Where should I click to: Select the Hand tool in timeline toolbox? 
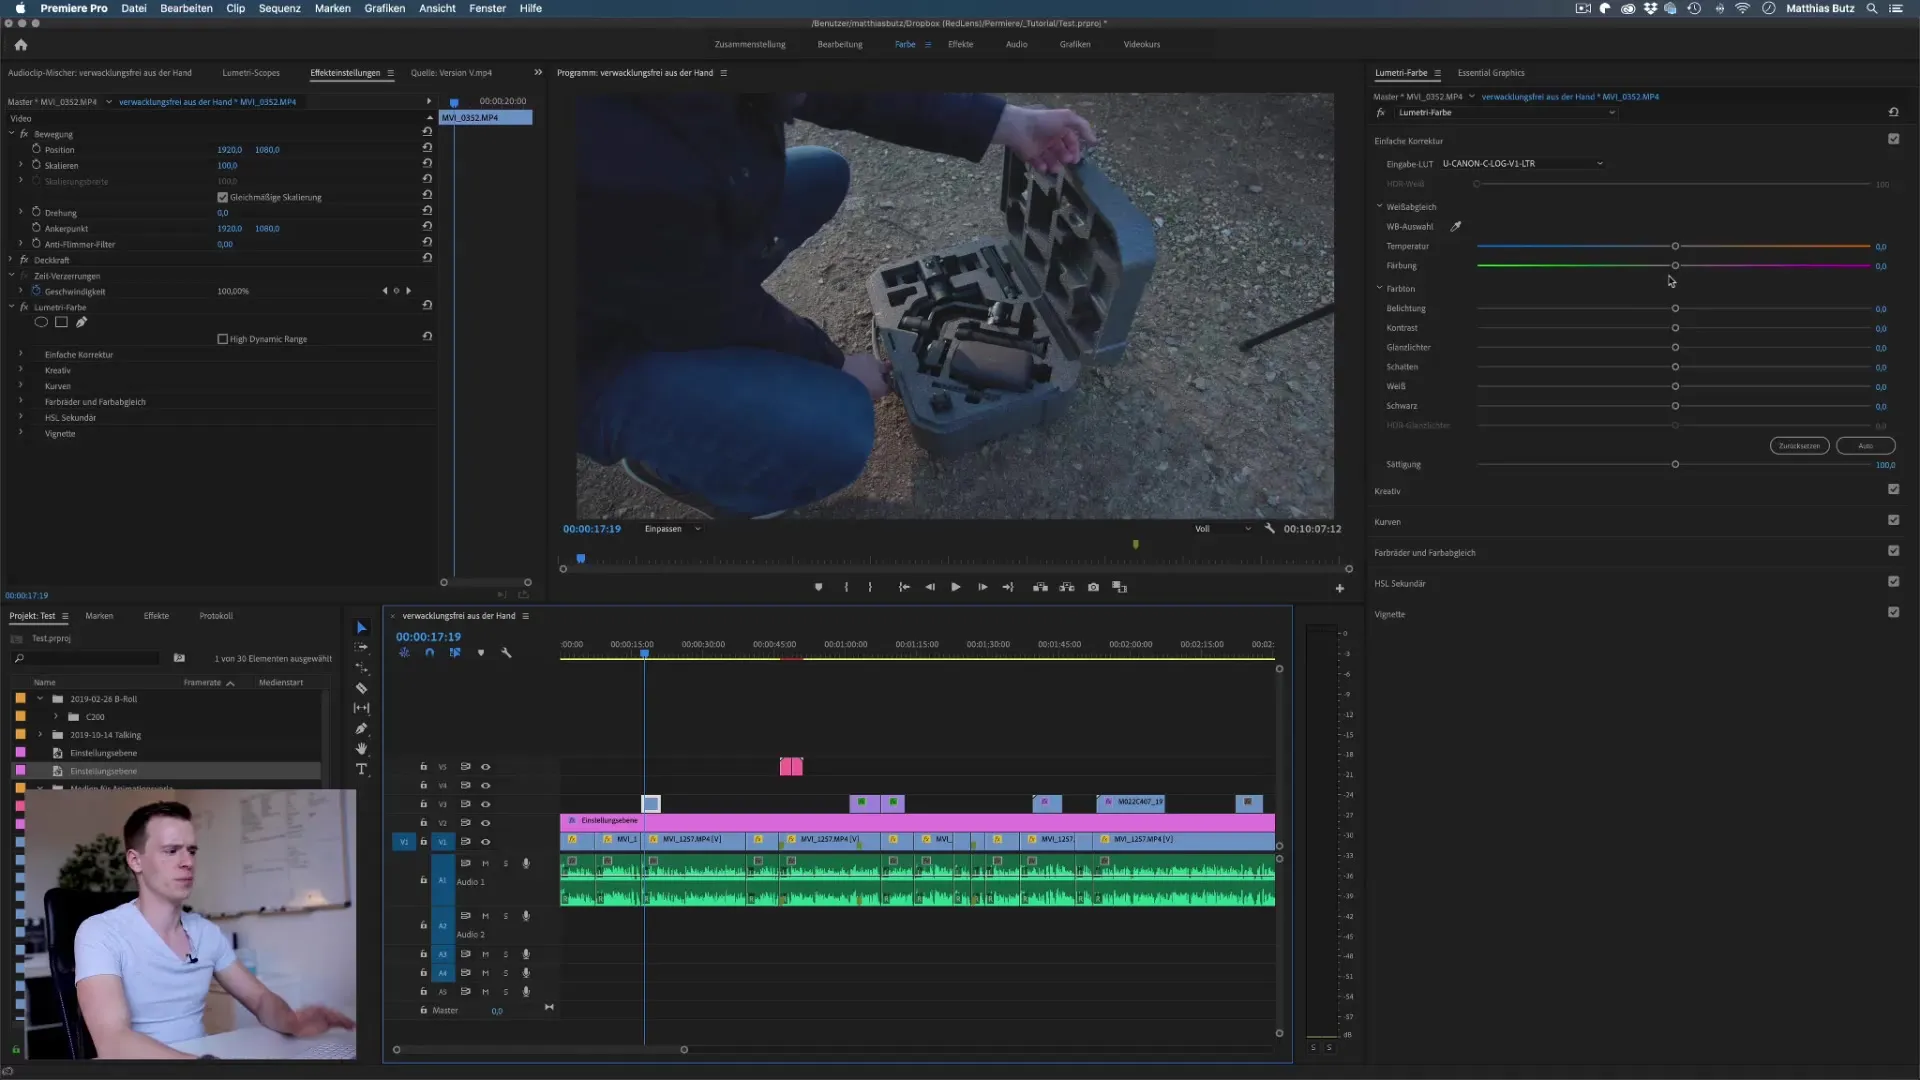[362, 748]
